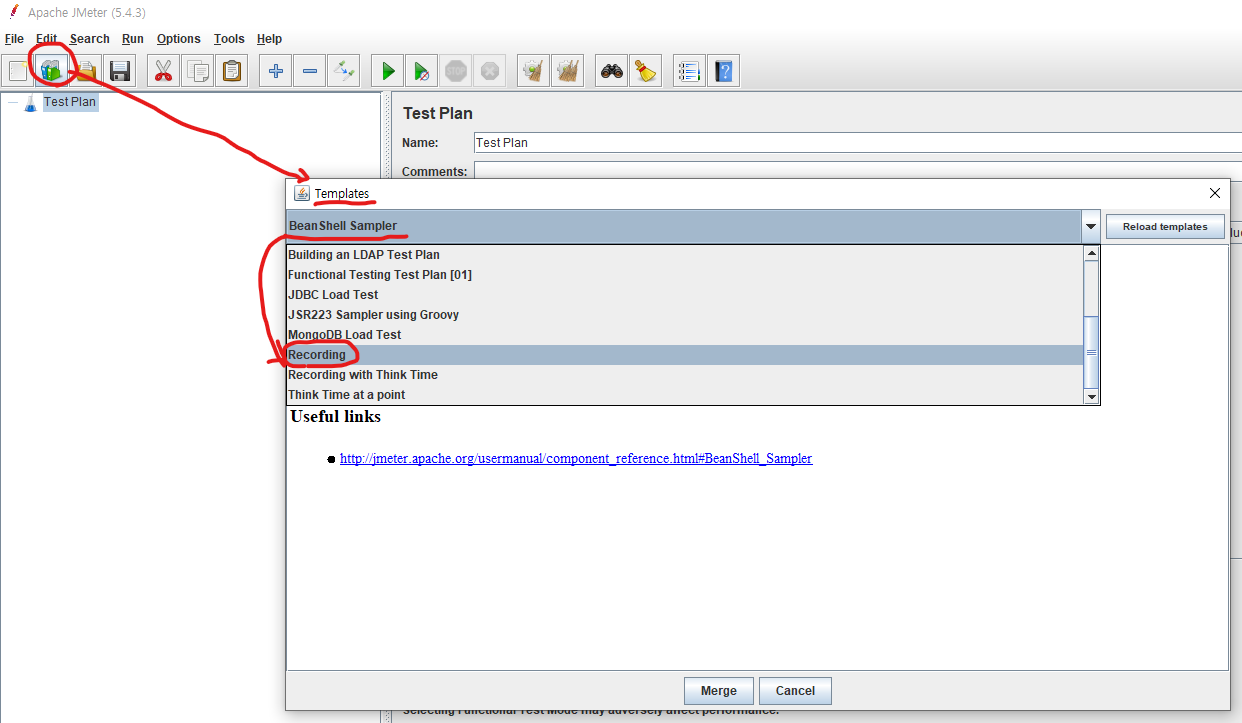
Task: Save the test plan with floppy icon
Action: coord(120,71)
